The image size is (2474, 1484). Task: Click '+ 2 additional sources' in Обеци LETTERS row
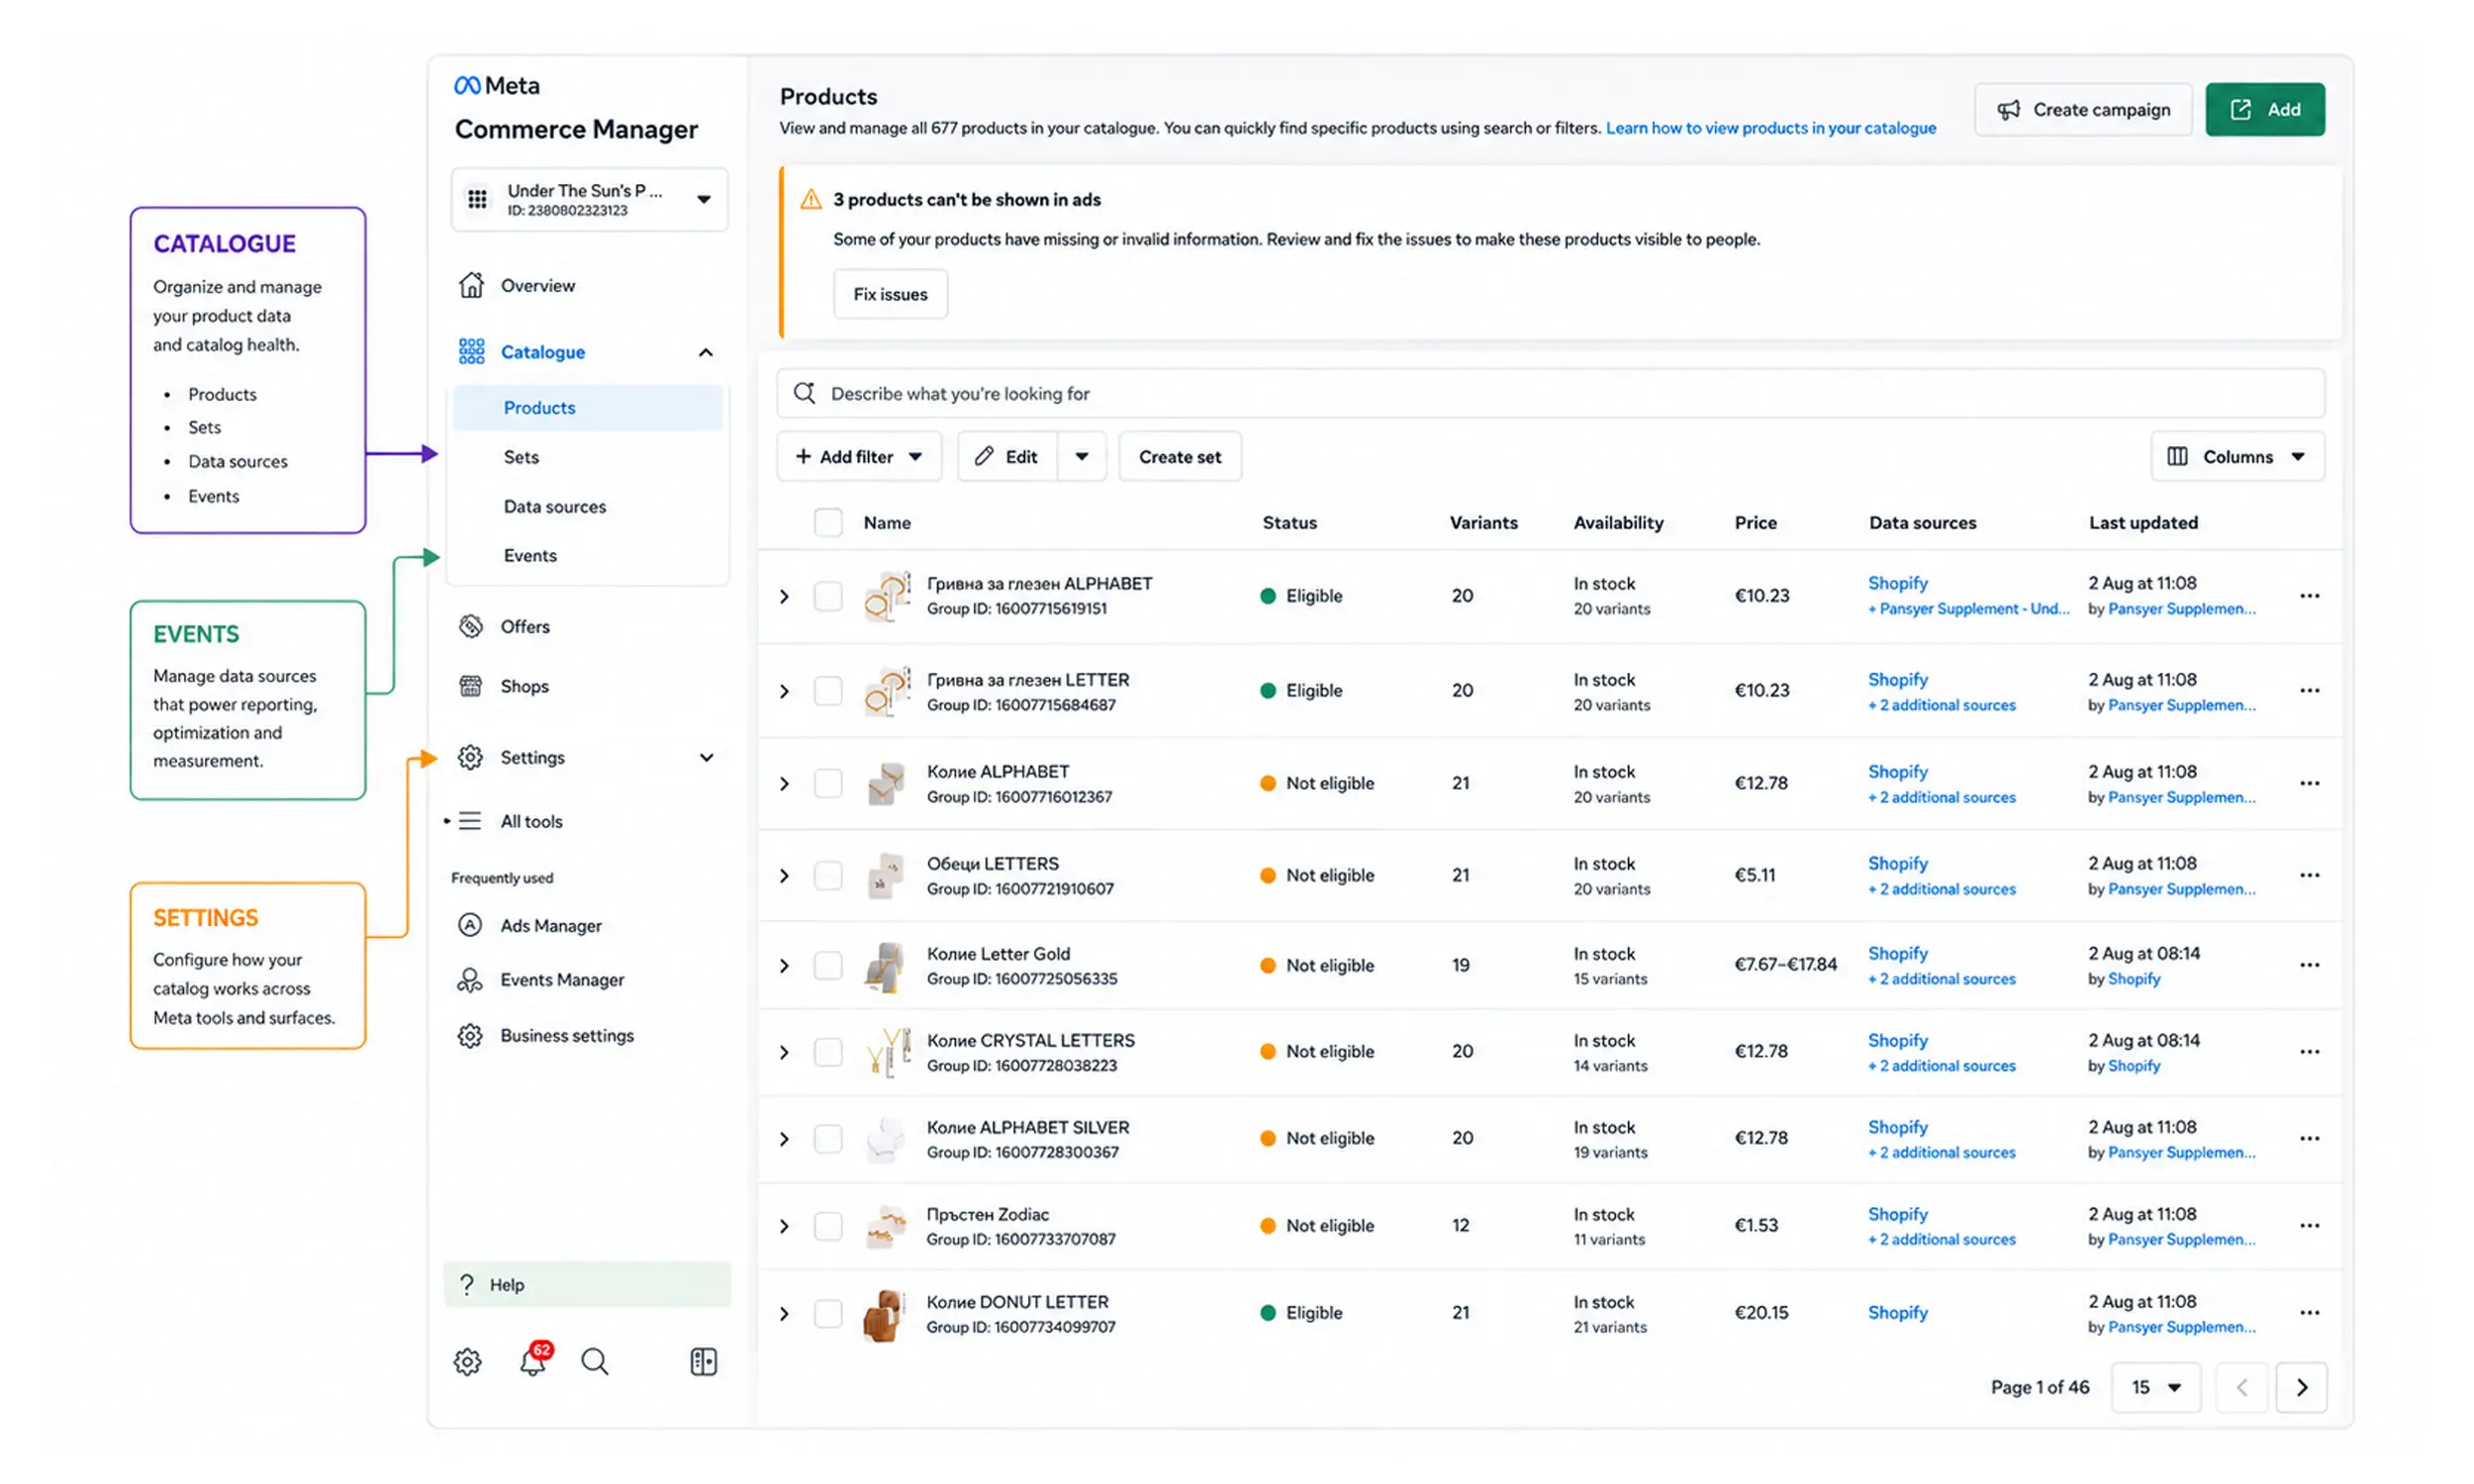point(1941,889)
